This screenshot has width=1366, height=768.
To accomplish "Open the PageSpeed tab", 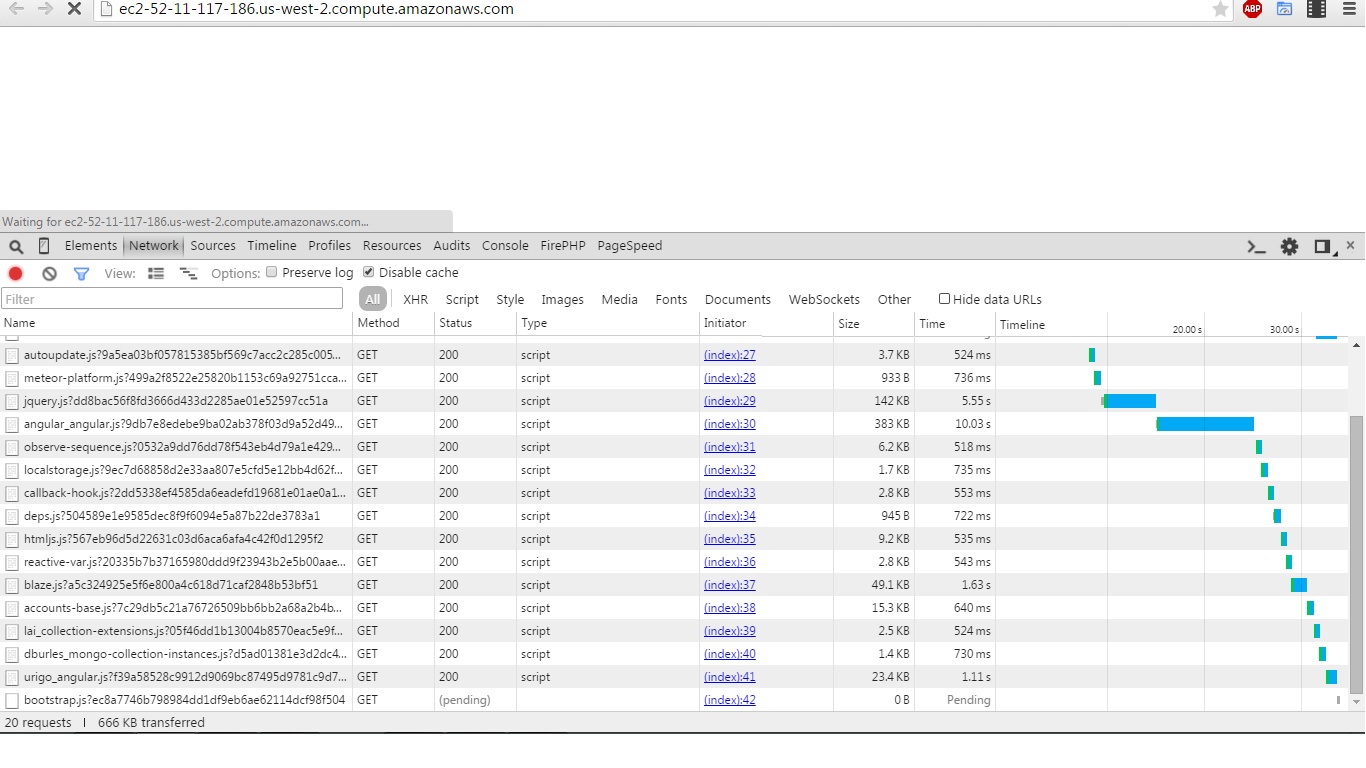I will tap(630, 246).
